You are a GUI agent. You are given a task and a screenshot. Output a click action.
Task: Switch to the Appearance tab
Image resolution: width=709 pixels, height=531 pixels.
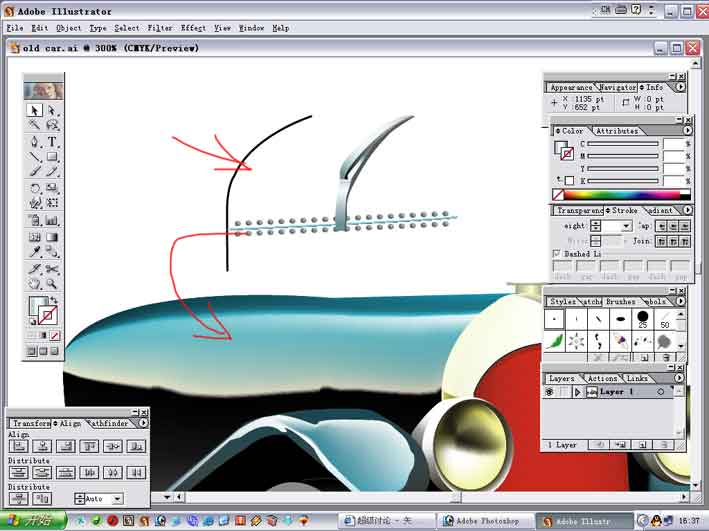(571, 87)
